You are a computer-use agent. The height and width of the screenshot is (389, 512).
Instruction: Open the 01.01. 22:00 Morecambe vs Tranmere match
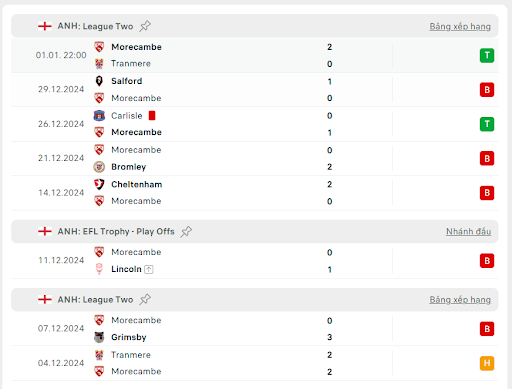point(255,55)
